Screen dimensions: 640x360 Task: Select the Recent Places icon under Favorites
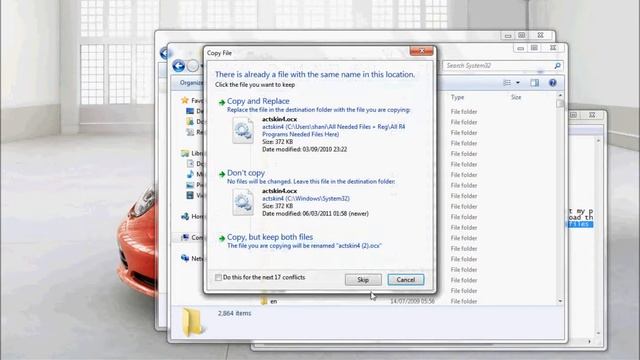point(190,132)
